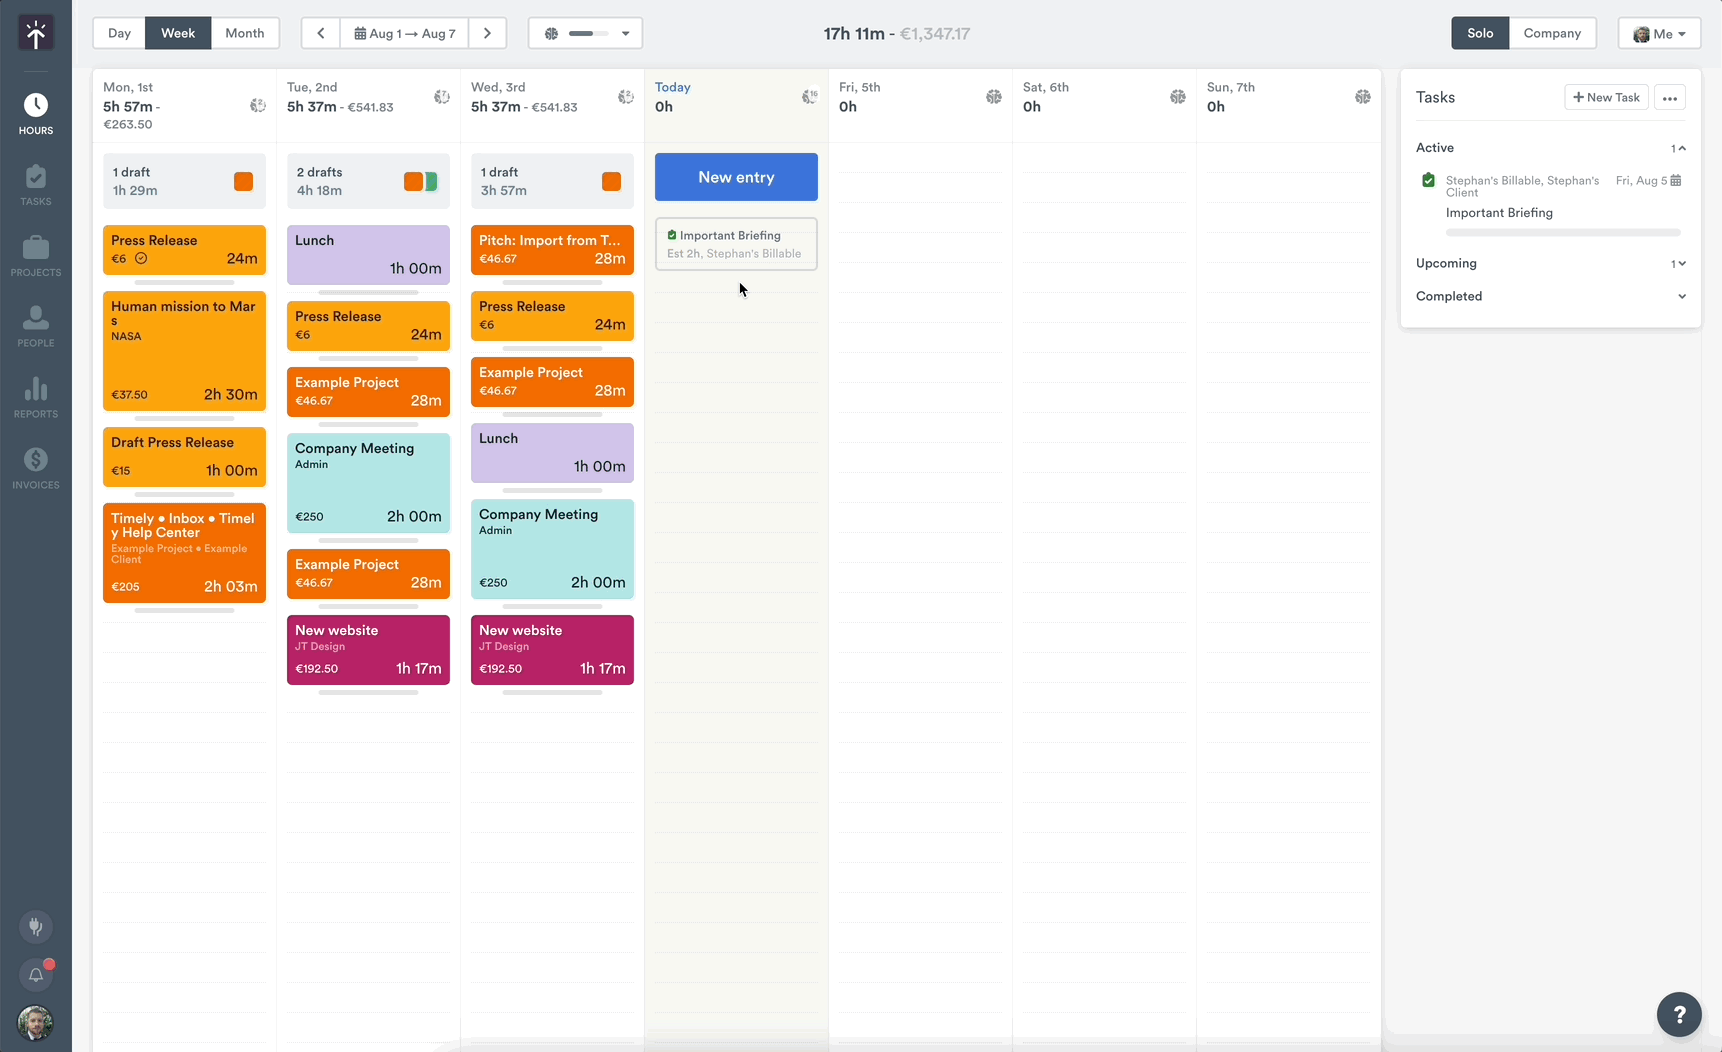This screenshot has width=1722, height=1052.
Task: Check off the Stephan's Billable task
Action: click(x=1428, y=180)
